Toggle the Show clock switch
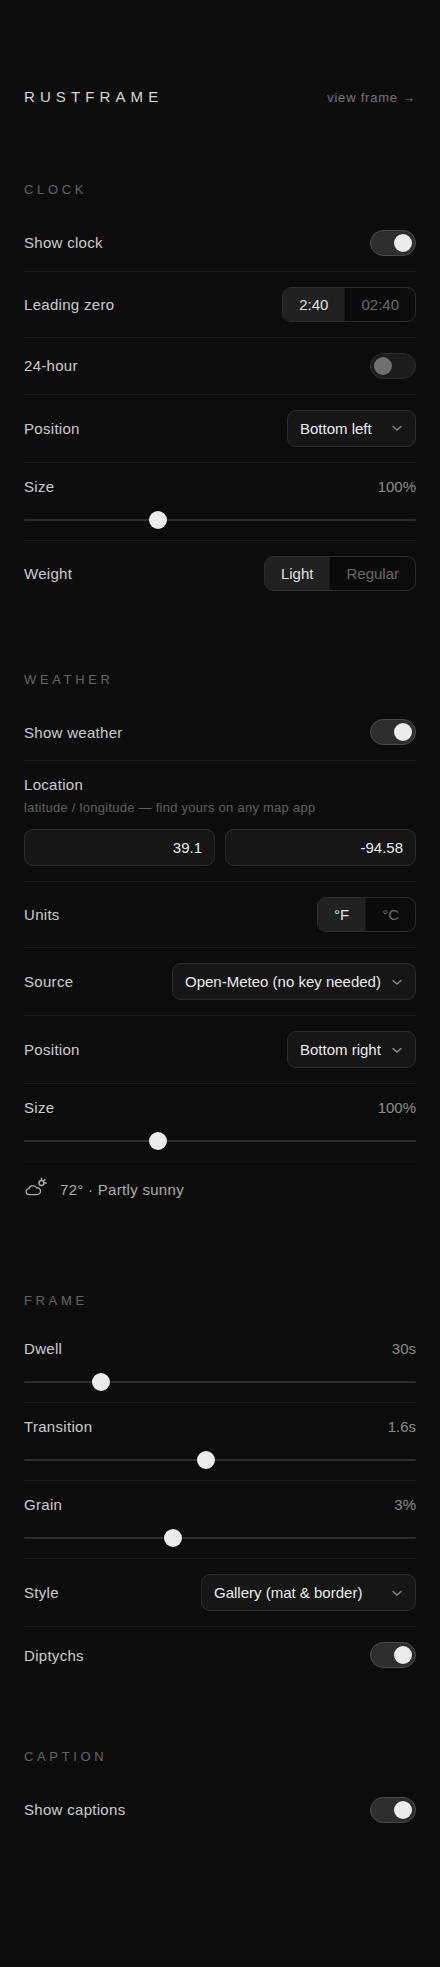 tap(393, 243)
